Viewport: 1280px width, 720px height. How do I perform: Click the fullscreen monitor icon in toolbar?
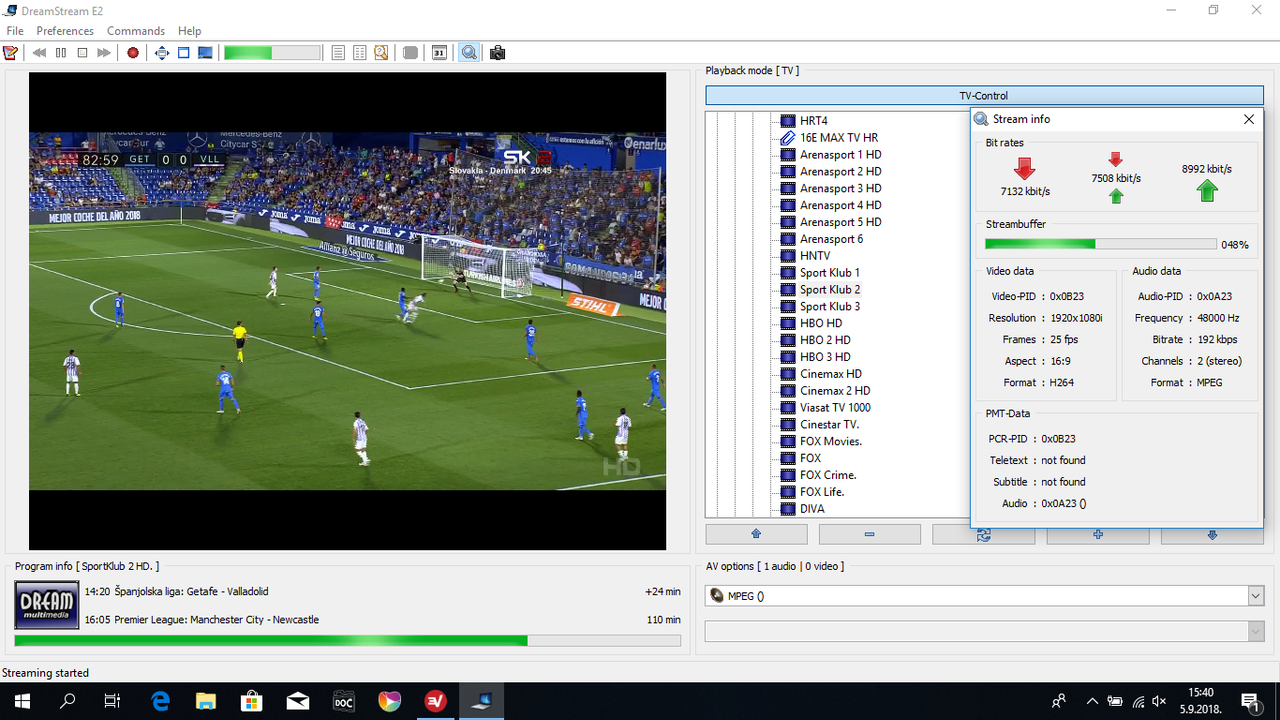[x=205, y=53]
